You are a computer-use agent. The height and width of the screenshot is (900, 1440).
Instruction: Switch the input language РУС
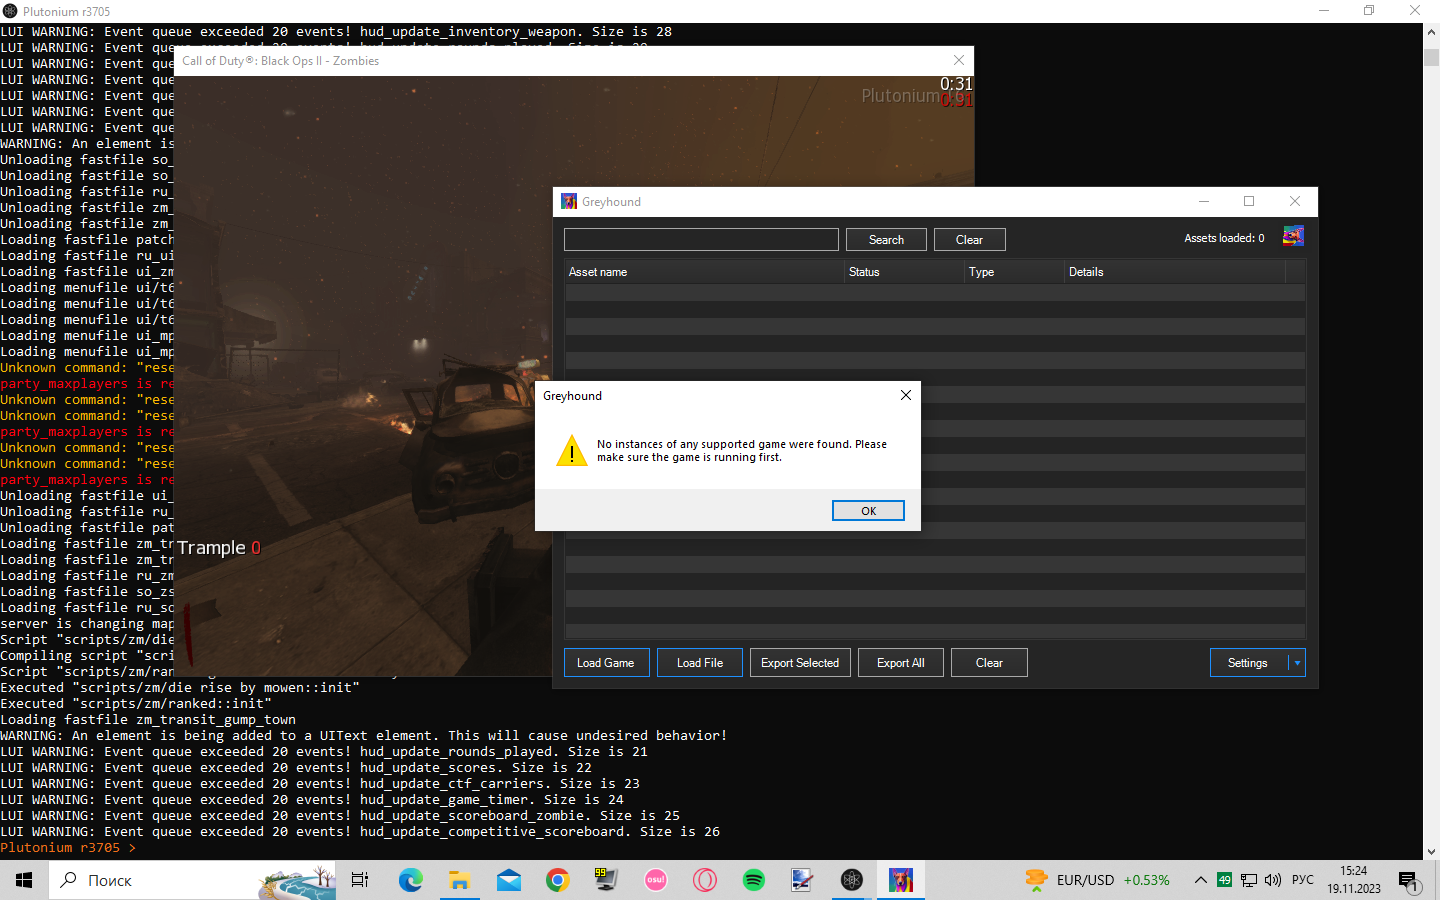[x=1303, y=880]
